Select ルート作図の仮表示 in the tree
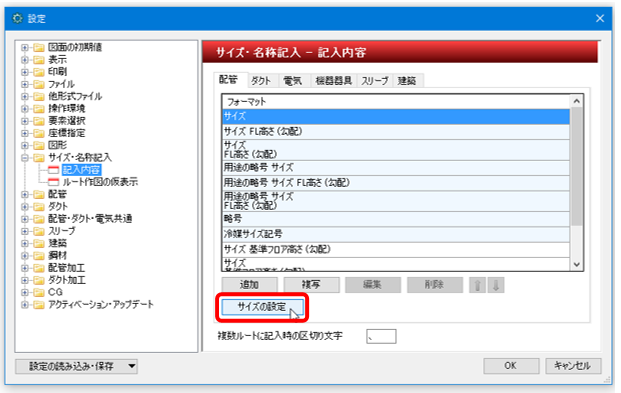621x393 pixels. tap(100, 182)
